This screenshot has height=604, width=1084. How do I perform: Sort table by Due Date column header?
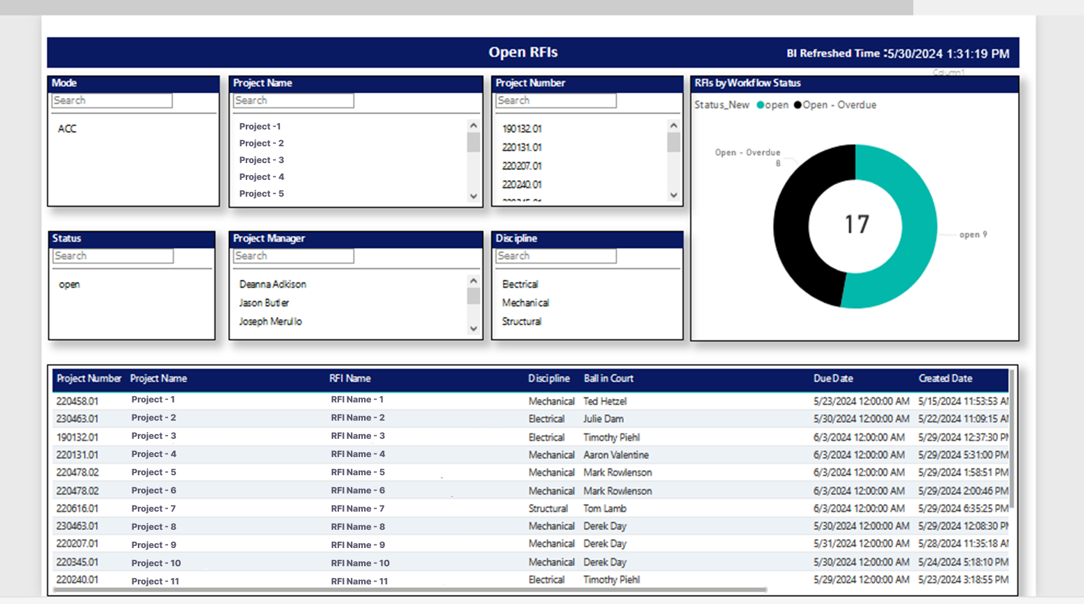tap(833, 379)
